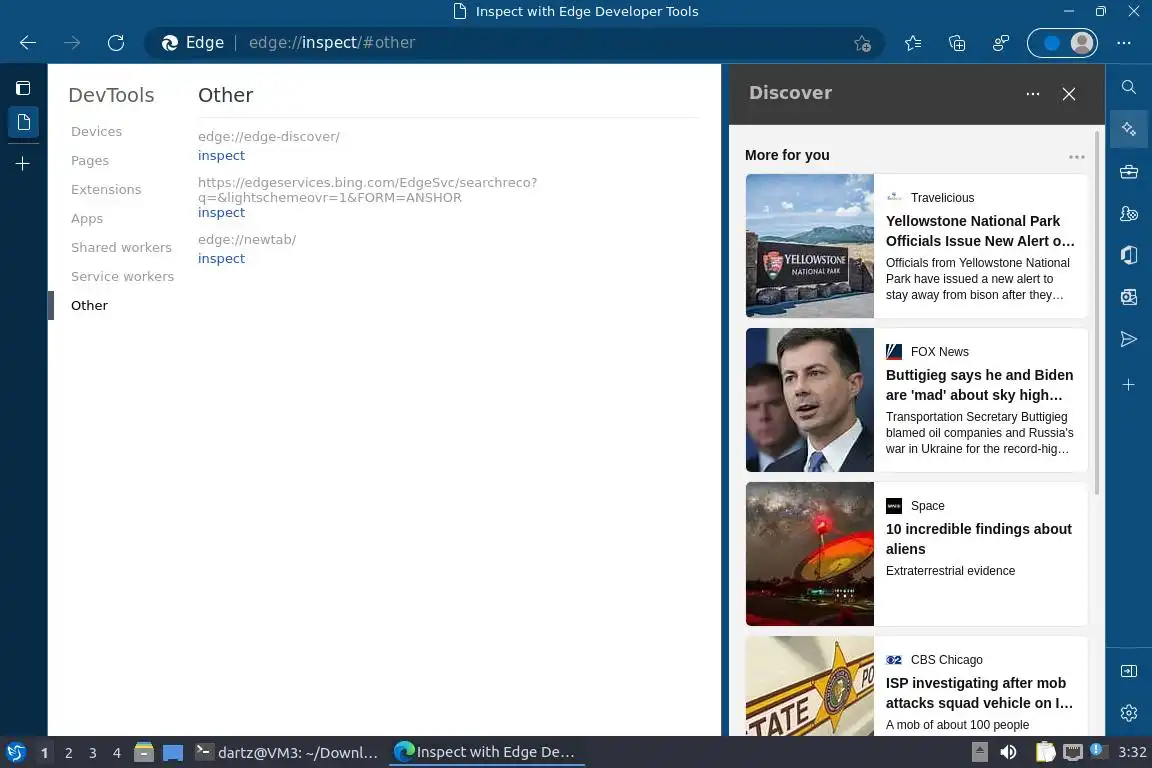This screenshot has width=1152, height=768.
Task: Open the desktop start menu icon
Action: point(15,753)
